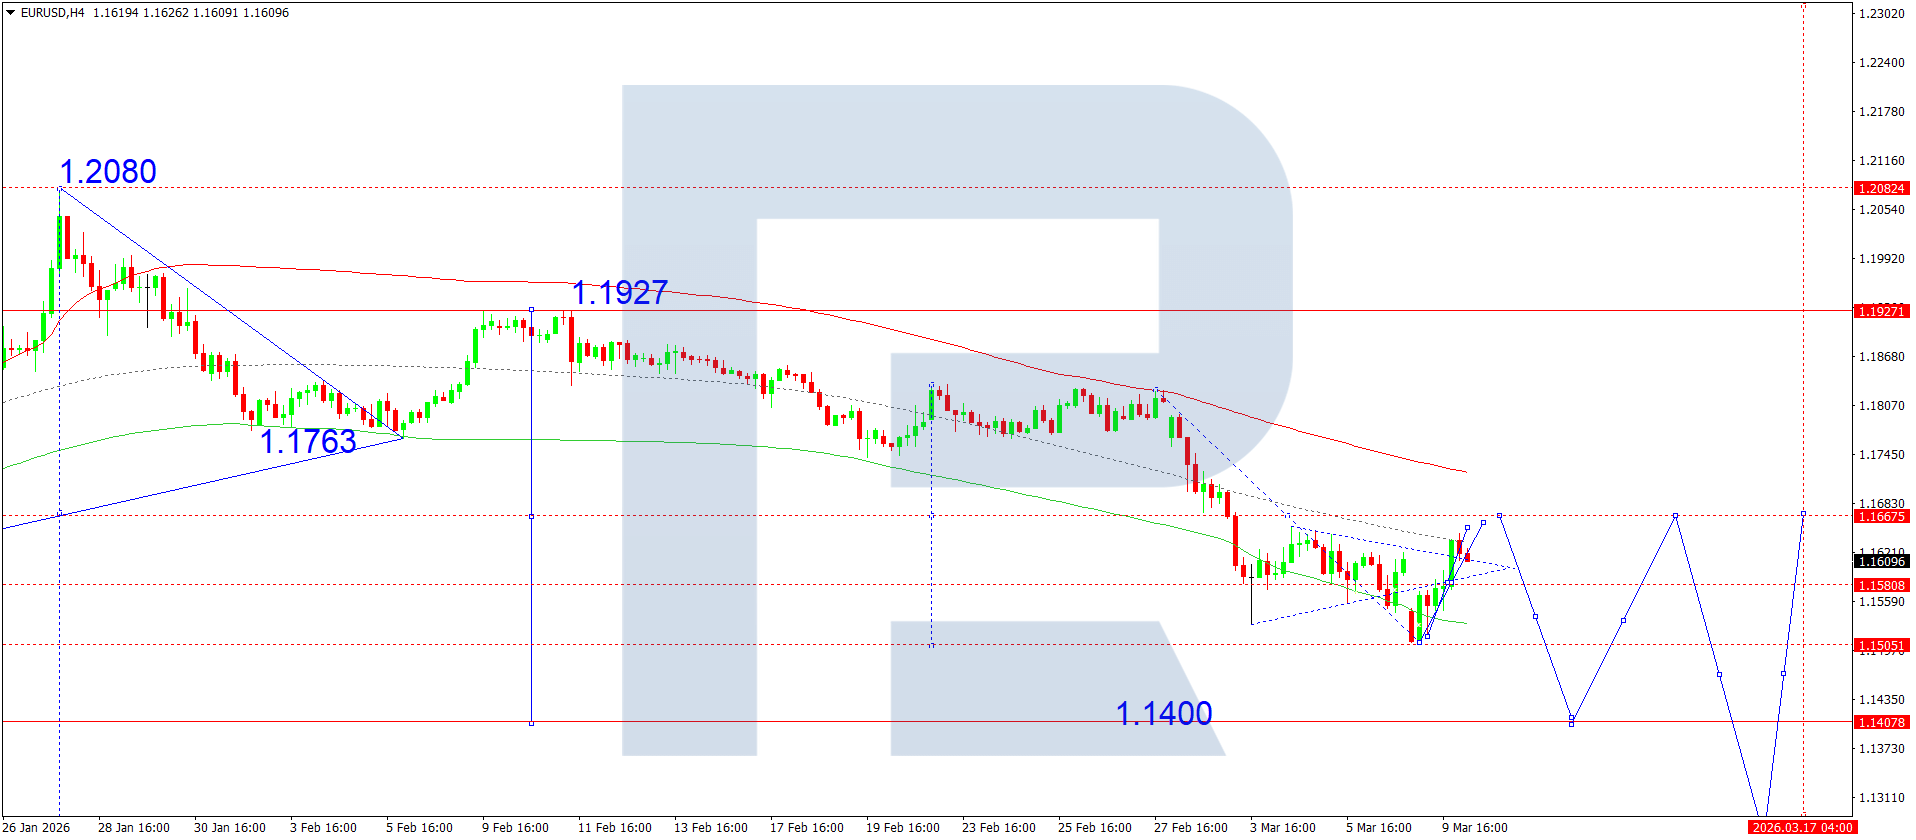1916x840 pixels.
Task: Click the red 1.16675 price tag
Action: tap(1881, 517)
